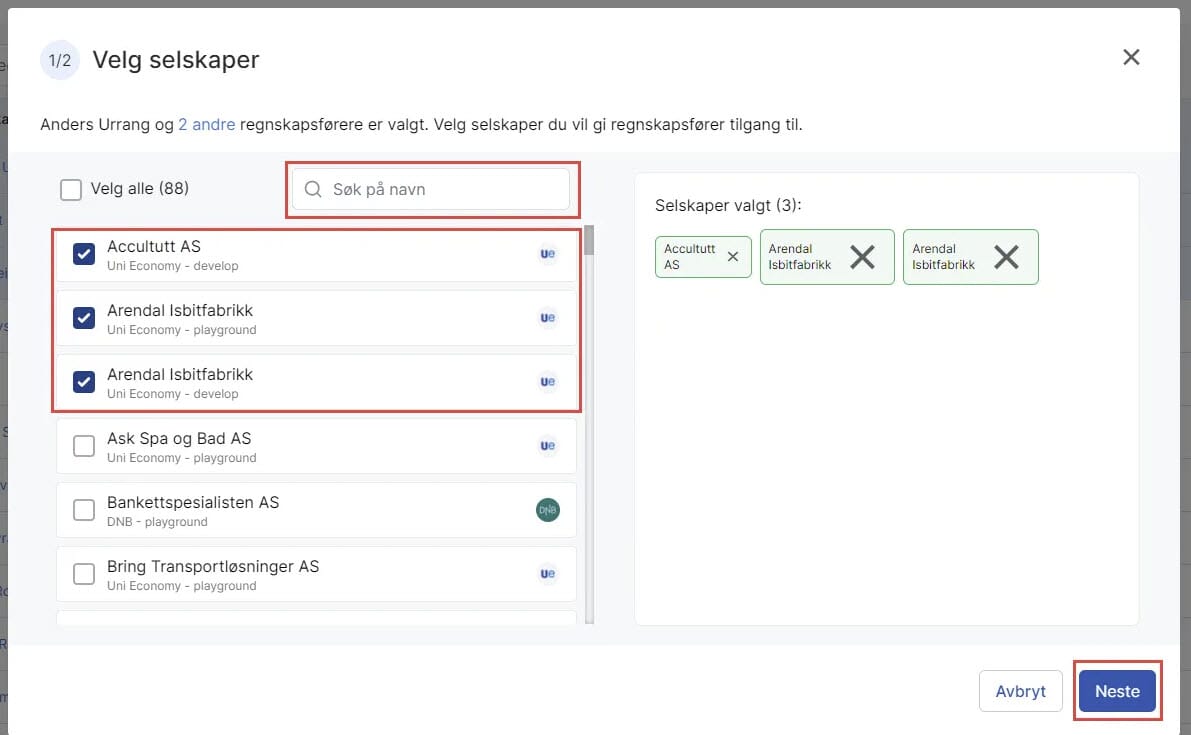The image size is (1191, 735).
Task: Enable the Bring Transportløsninger AS checkbox
Action: pos(84,574)
